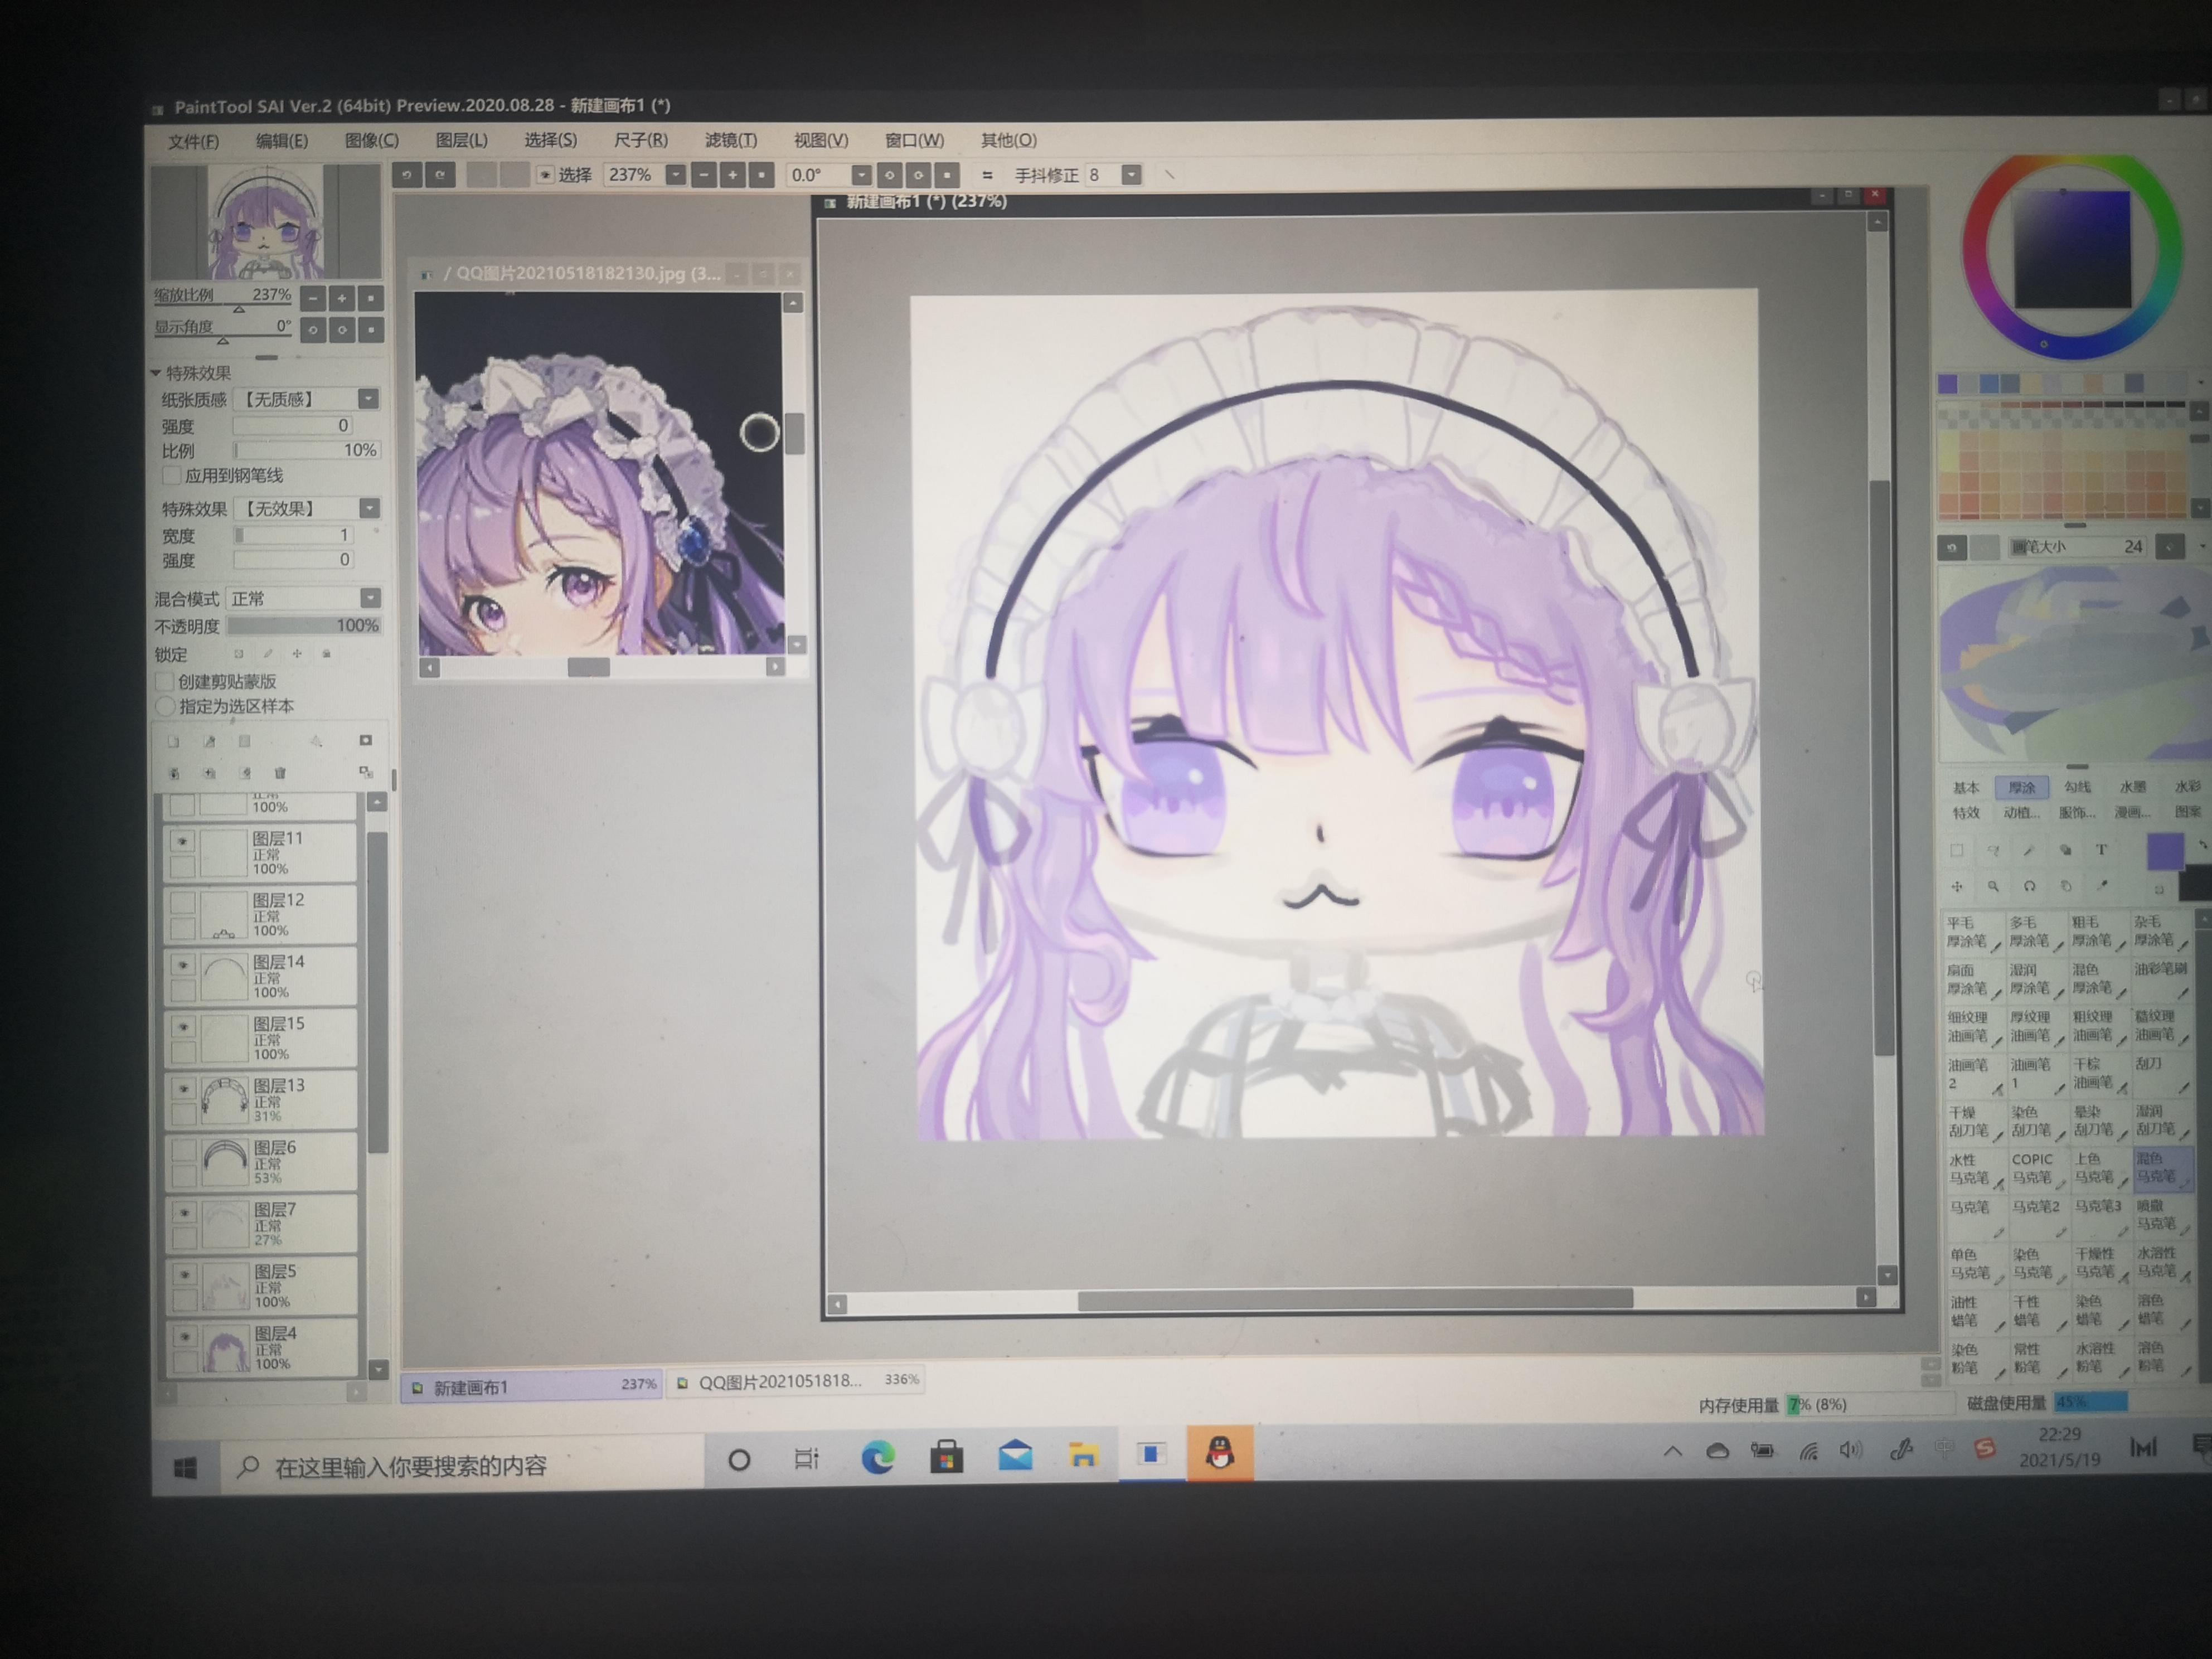
Task: Adjust the 不透明度 opacity slider
Action: coord(304,626)
